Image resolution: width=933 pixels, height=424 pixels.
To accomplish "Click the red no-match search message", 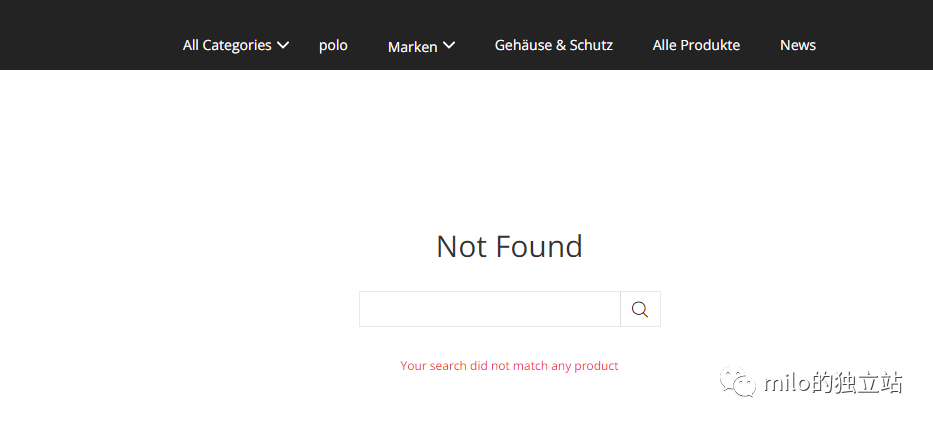I will point(509,366).
